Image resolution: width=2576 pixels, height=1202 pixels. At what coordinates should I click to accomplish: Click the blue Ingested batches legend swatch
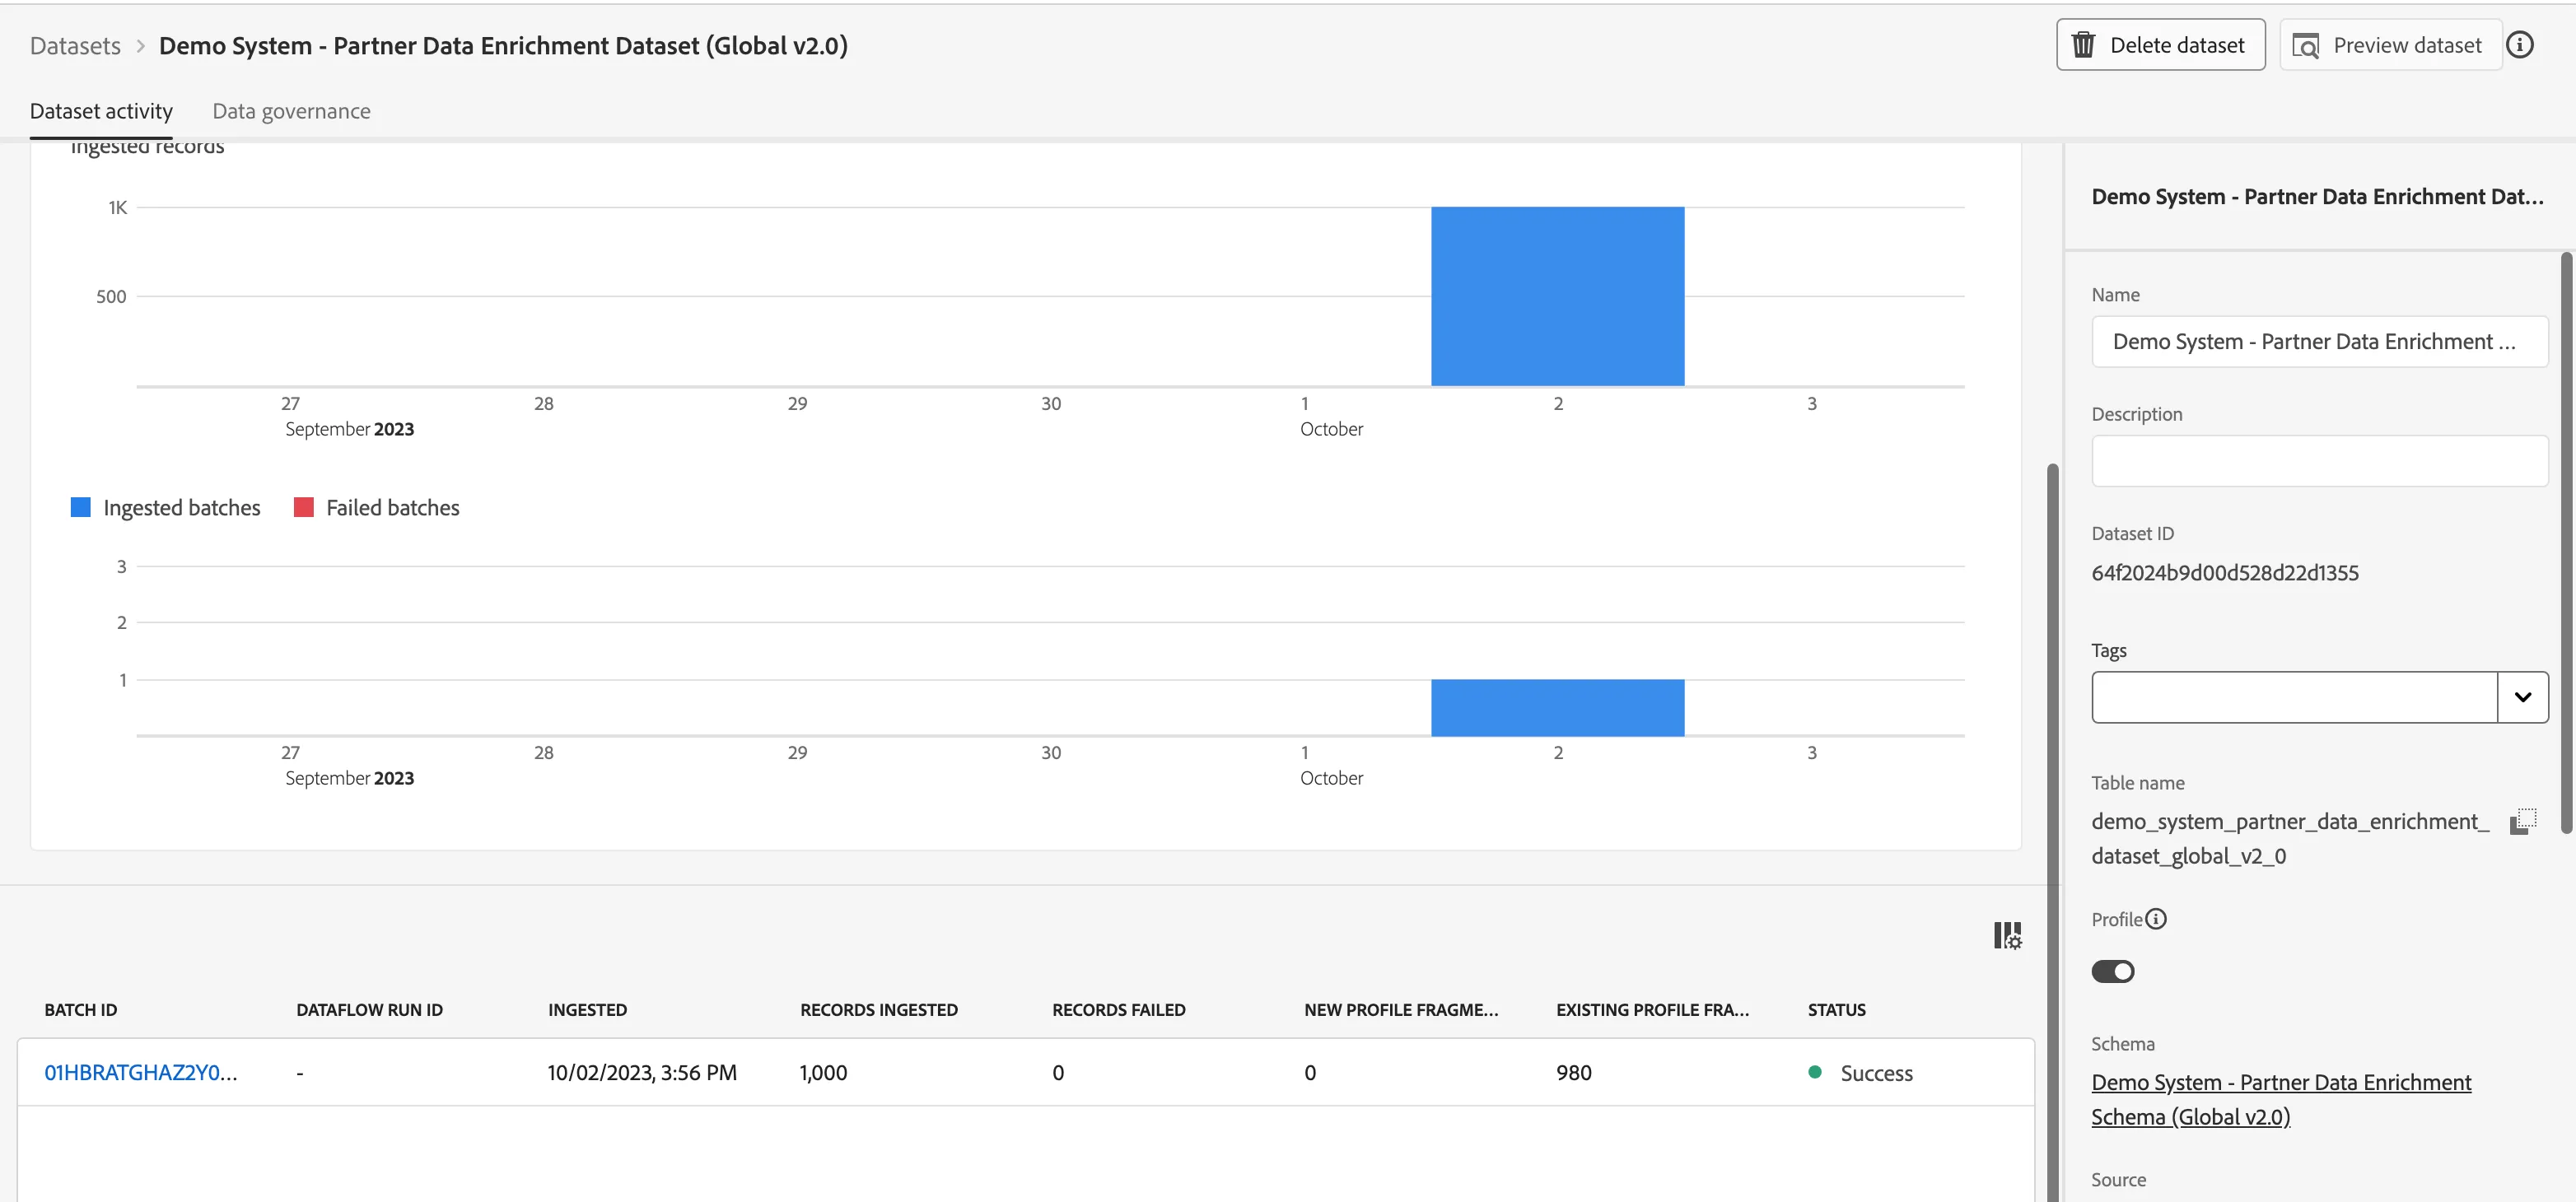pos(81,507)
